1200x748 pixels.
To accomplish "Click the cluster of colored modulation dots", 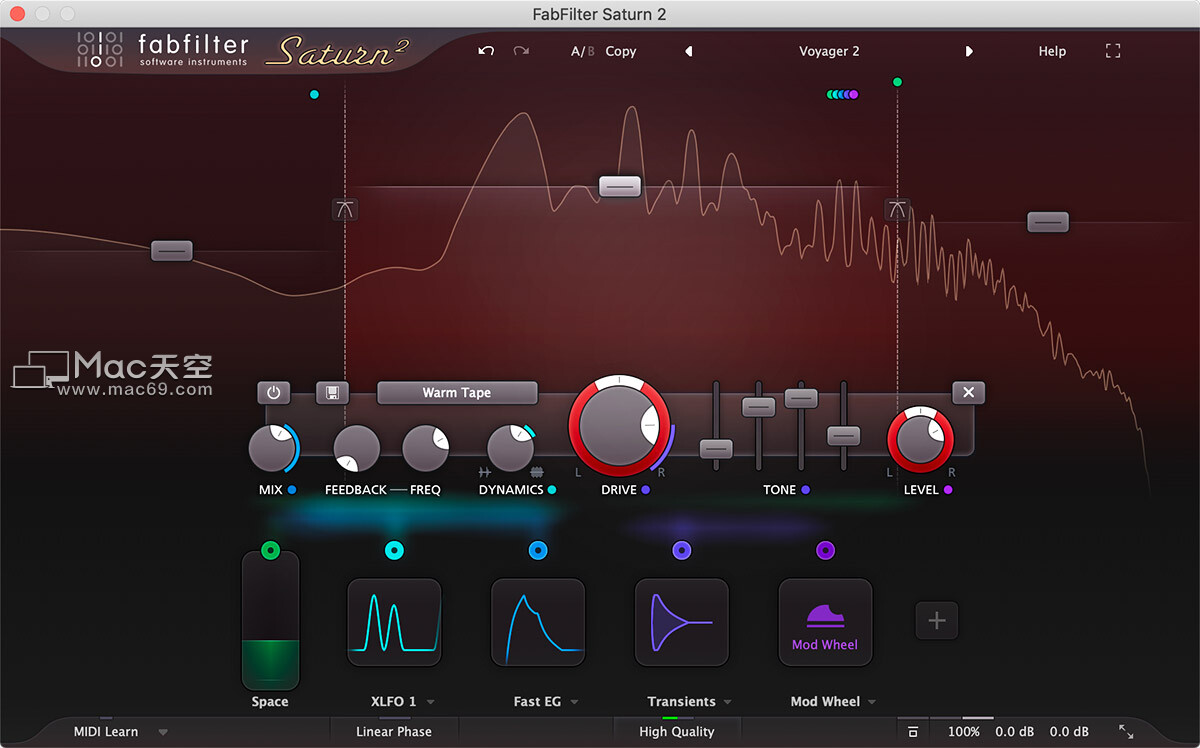I will pyautogui.click(x=842, y=95).
